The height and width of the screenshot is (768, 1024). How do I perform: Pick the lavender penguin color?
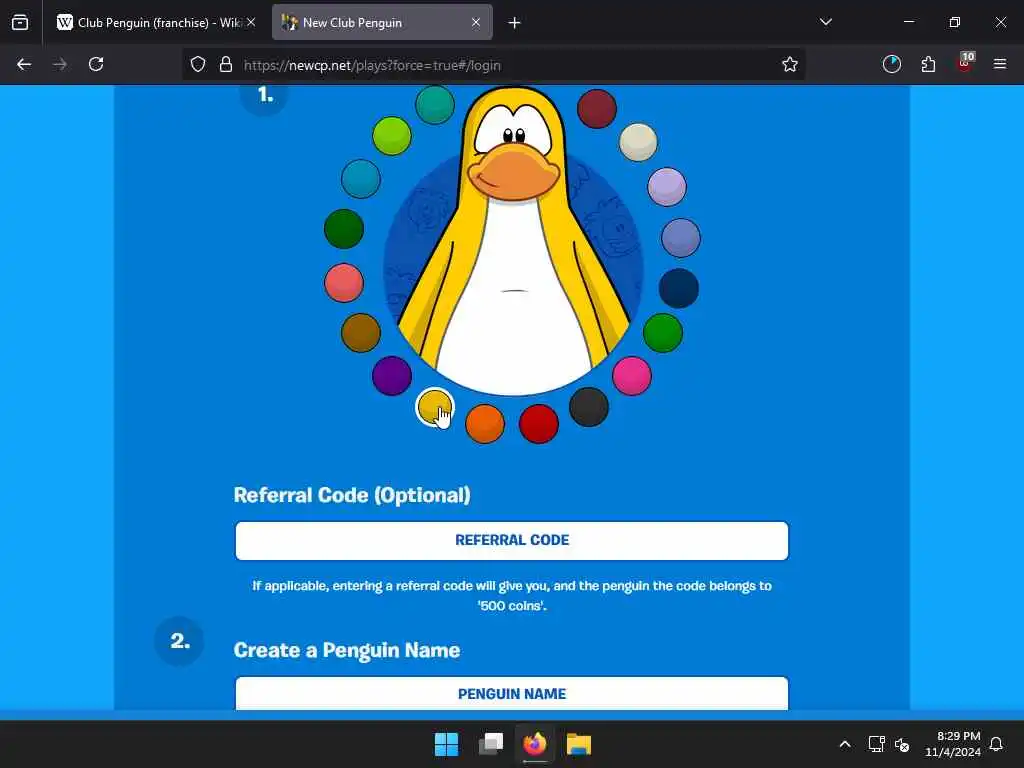point(667,187)
